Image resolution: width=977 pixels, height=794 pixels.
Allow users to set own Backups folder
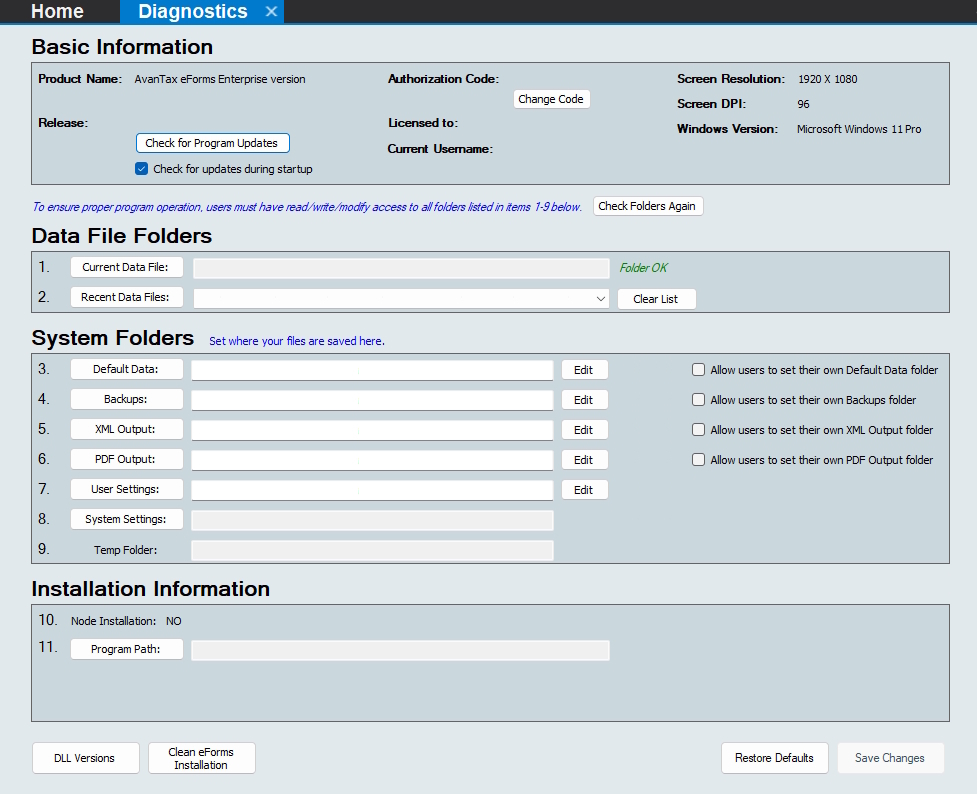point(699,400)
